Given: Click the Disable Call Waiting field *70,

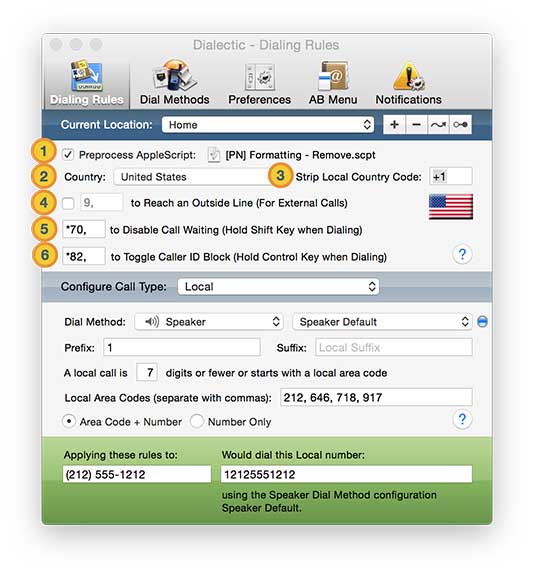Looking at the screenshot, I should 84,230.
